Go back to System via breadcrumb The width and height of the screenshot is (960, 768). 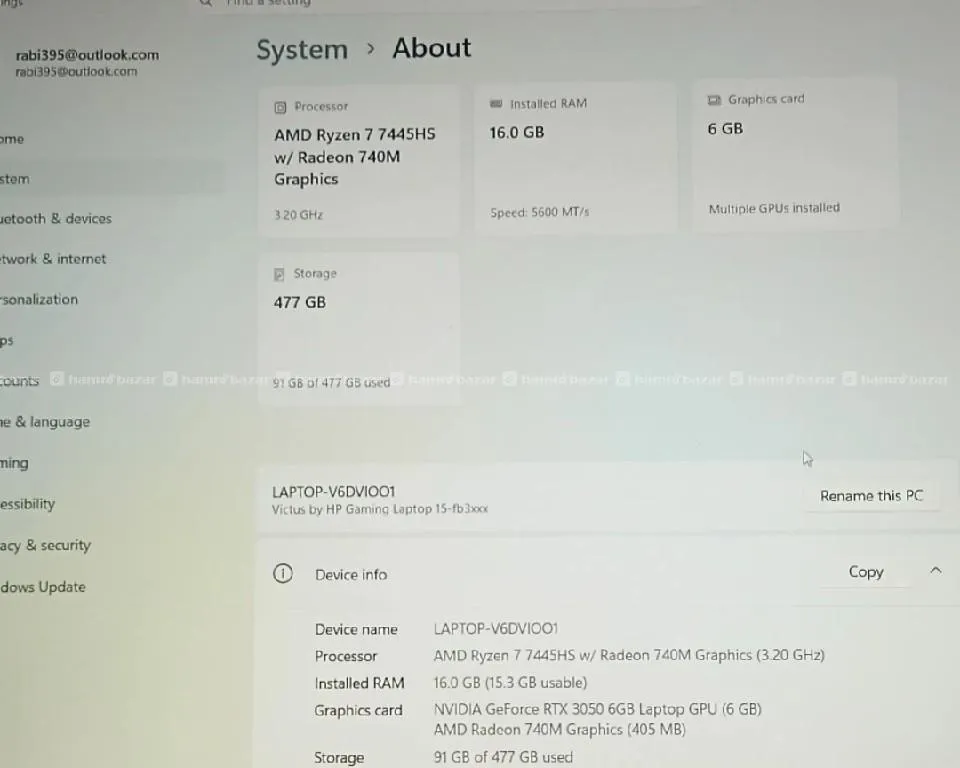(x=301, y=50)
